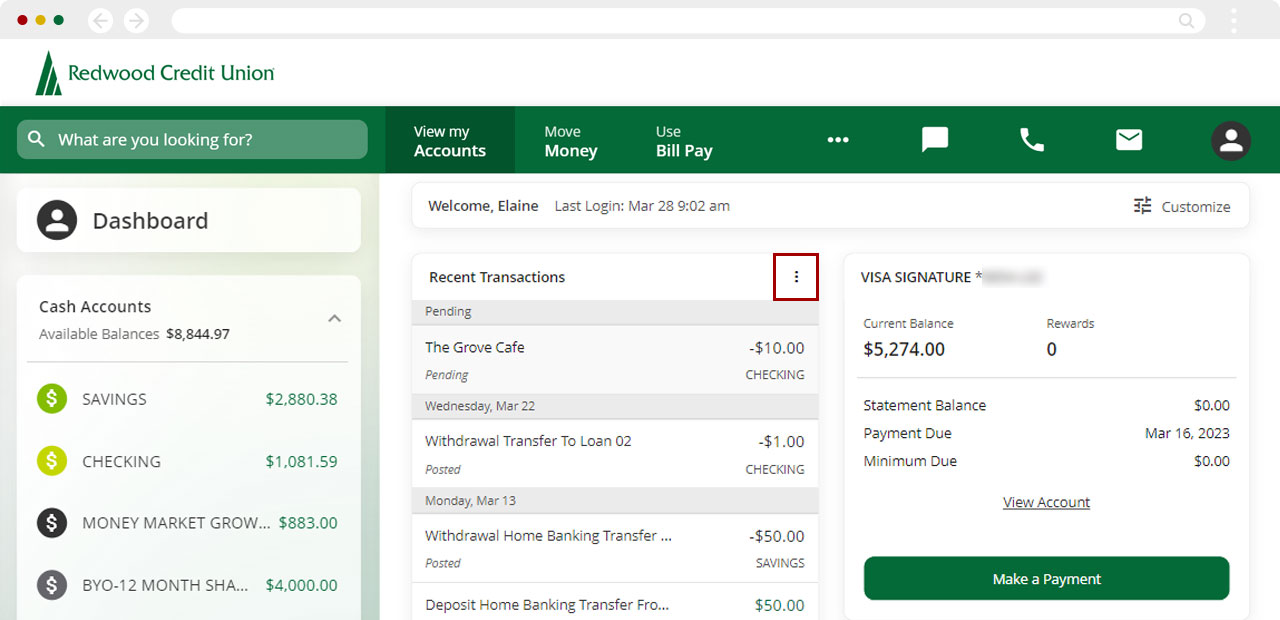Select the SAVINGS account name
This screenshot has height=620, width=1280.
click(114, 399)
